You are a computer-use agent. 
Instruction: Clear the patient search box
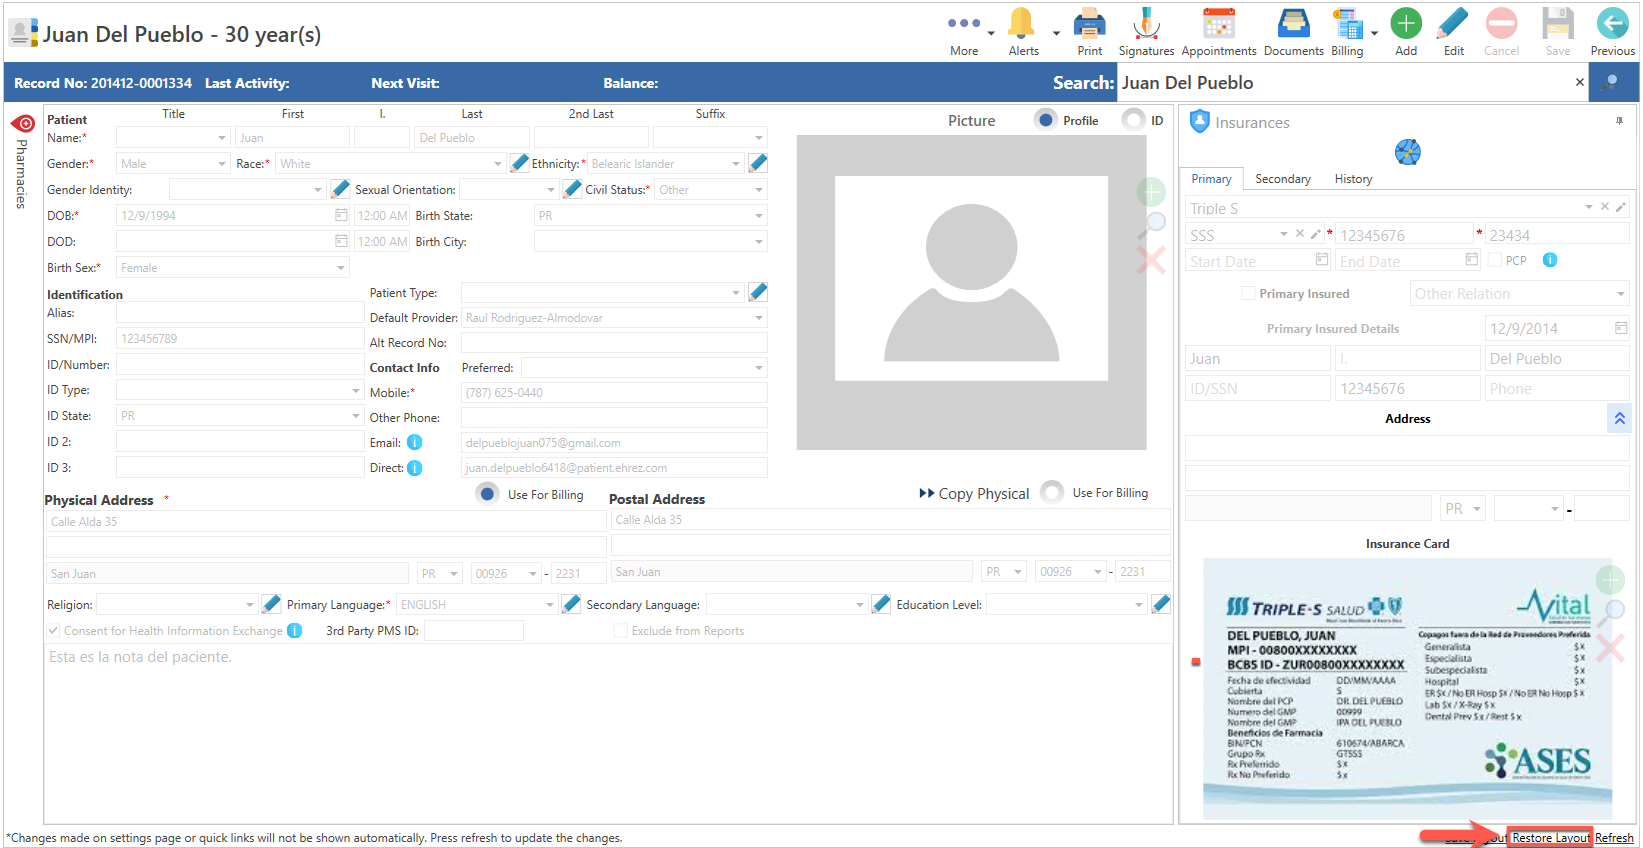pos(1580,82)
